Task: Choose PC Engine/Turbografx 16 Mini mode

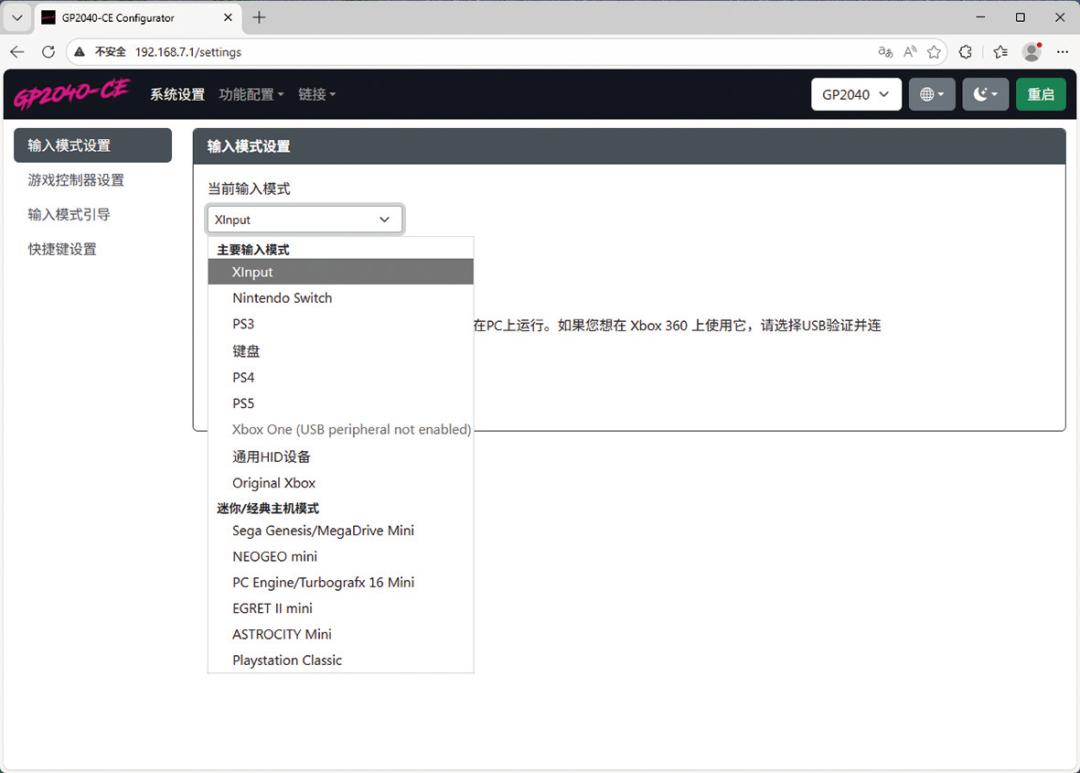Action: pos(340,582)
